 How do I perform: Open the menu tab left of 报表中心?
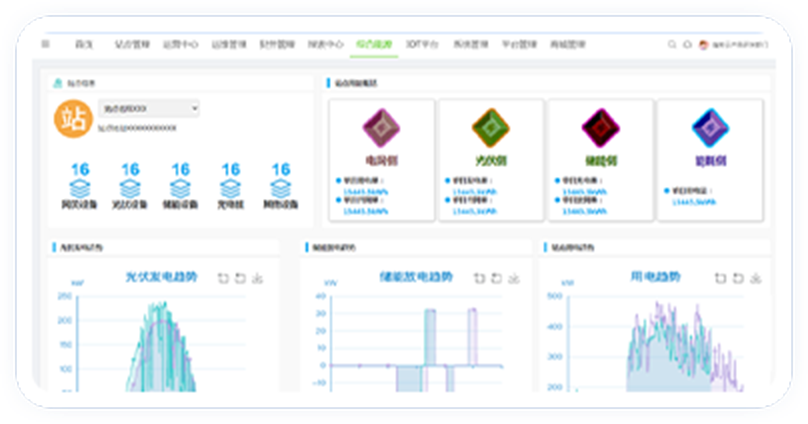[277, 44]
